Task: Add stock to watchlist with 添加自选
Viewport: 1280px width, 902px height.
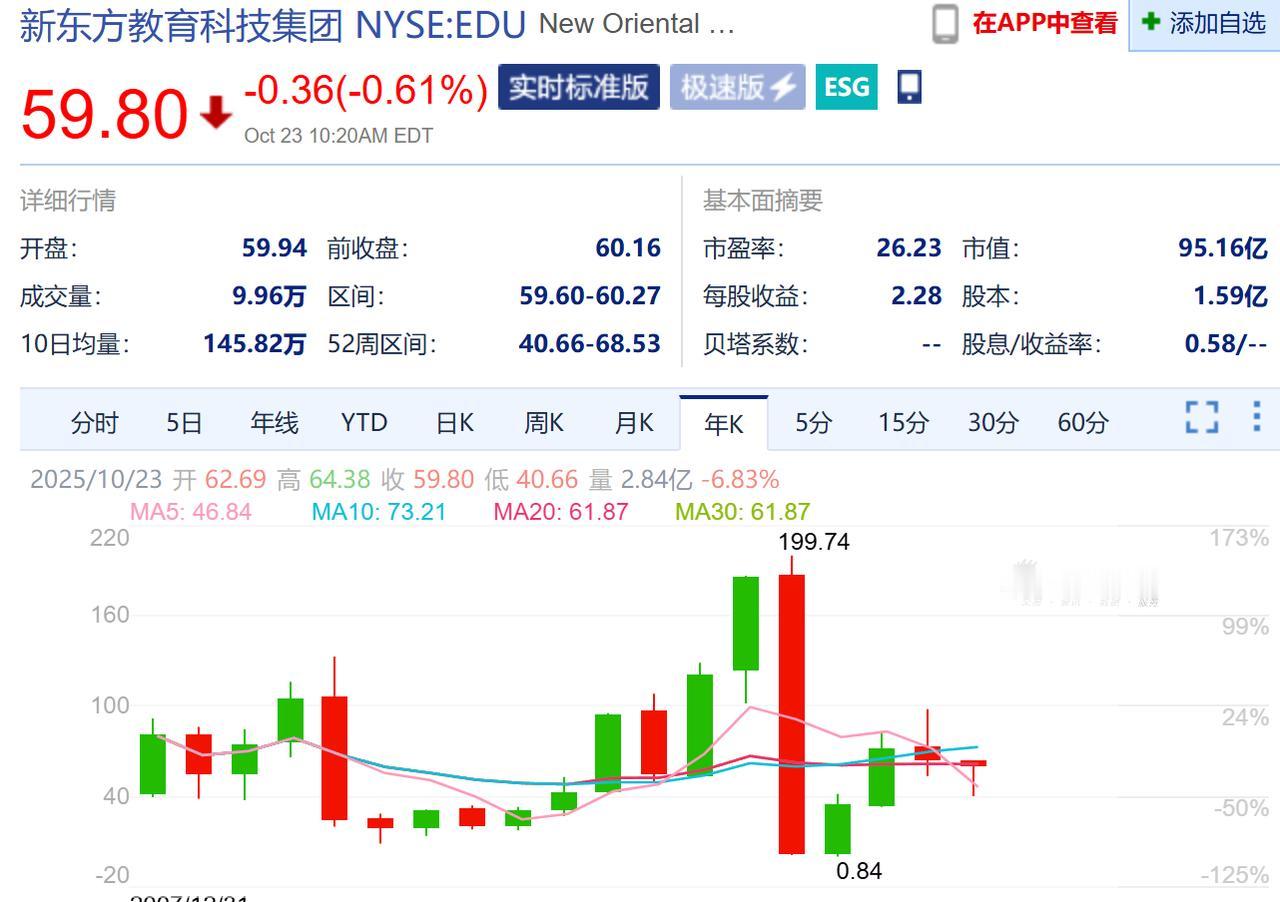Action: (1204, 23)
